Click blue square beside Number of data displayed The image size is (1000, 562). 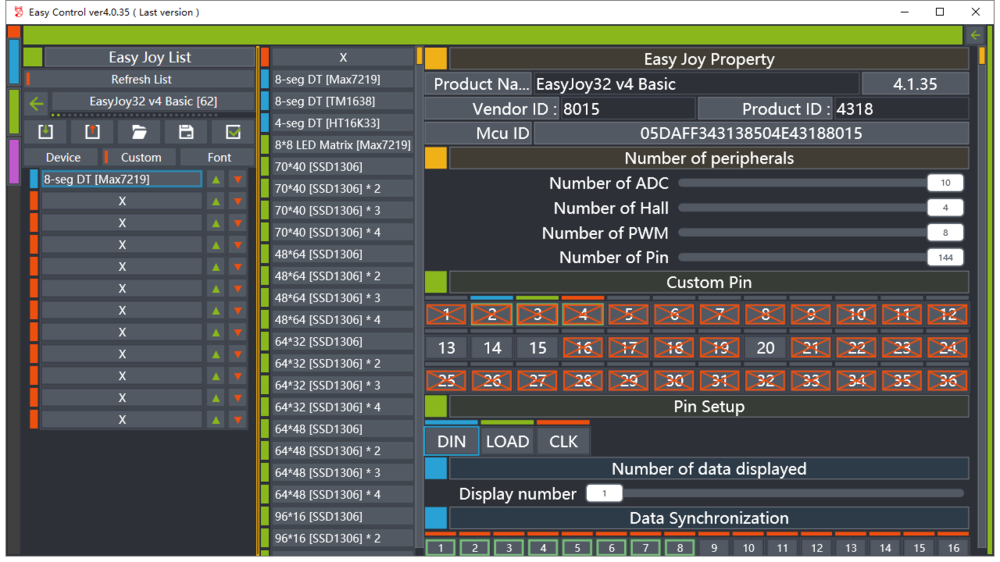(436, 468)
